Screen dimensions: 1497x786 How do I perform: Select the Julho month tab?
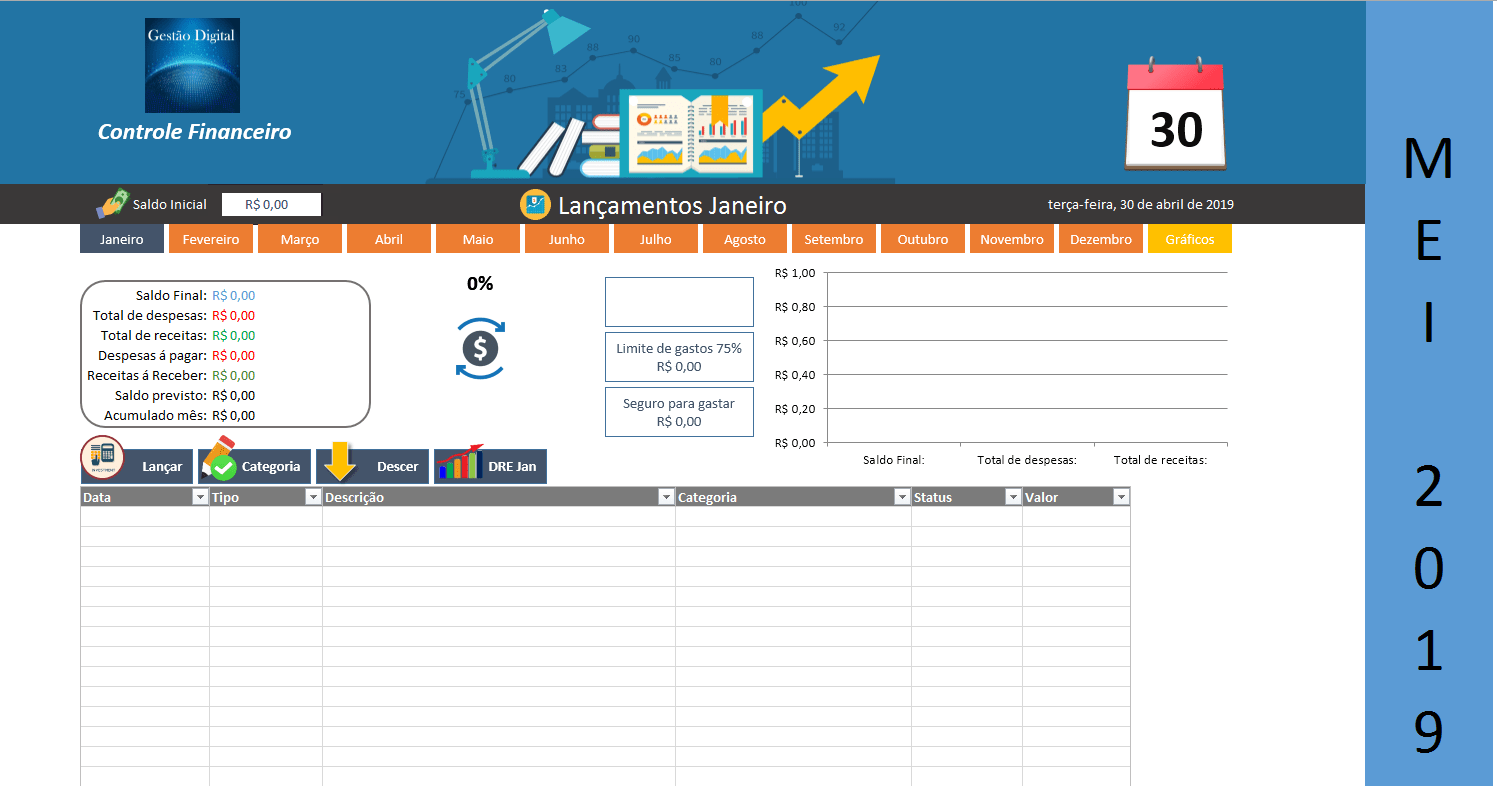(656, 240)
